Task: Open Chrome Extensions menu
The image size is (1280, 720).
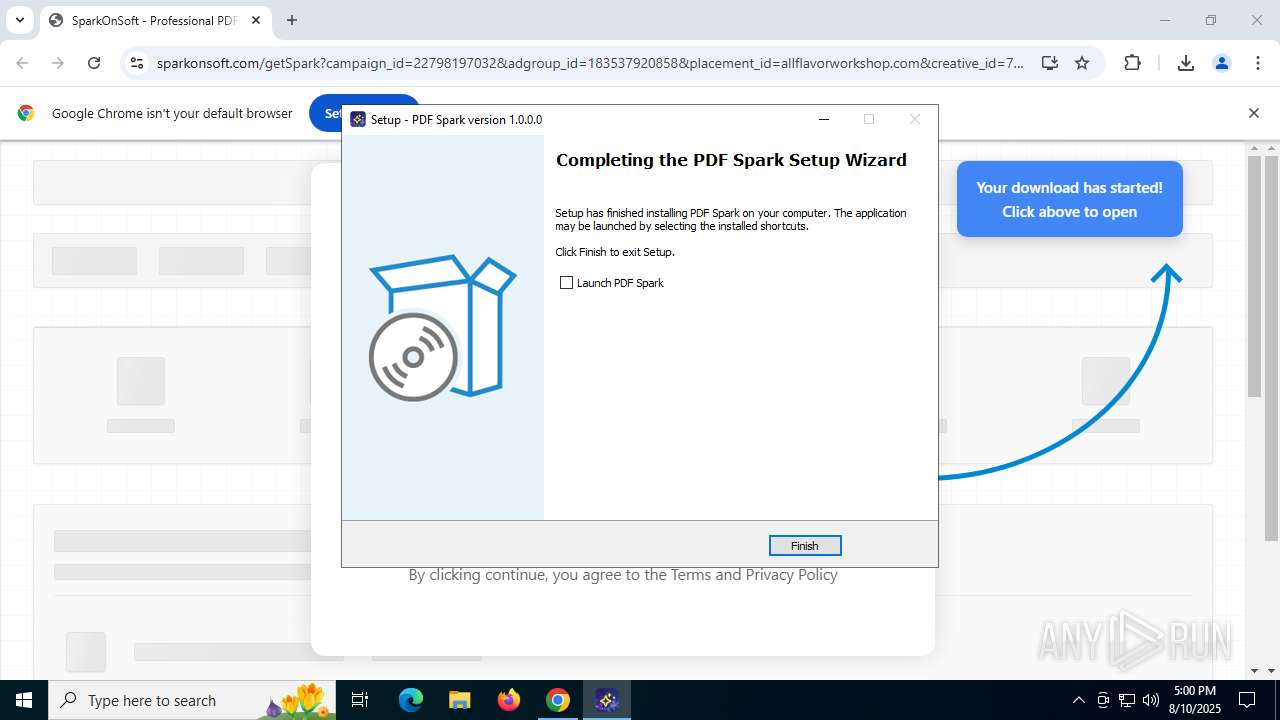Action: (x=1132, y=63)
